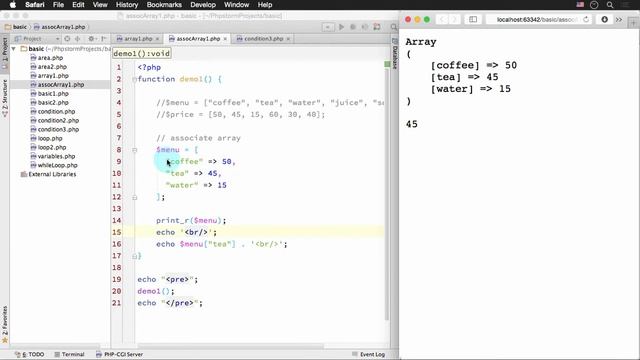Open the Event Log
Image resolution: width=640 pixels, height=360 pixels.
(369, 354)
